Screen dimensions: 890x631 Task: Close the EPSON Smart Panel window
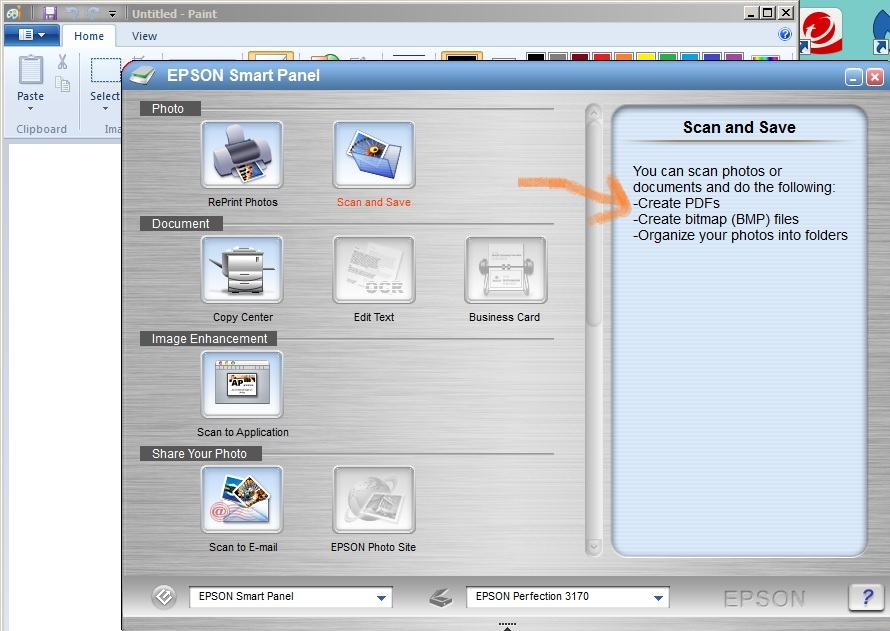(875, 77)
